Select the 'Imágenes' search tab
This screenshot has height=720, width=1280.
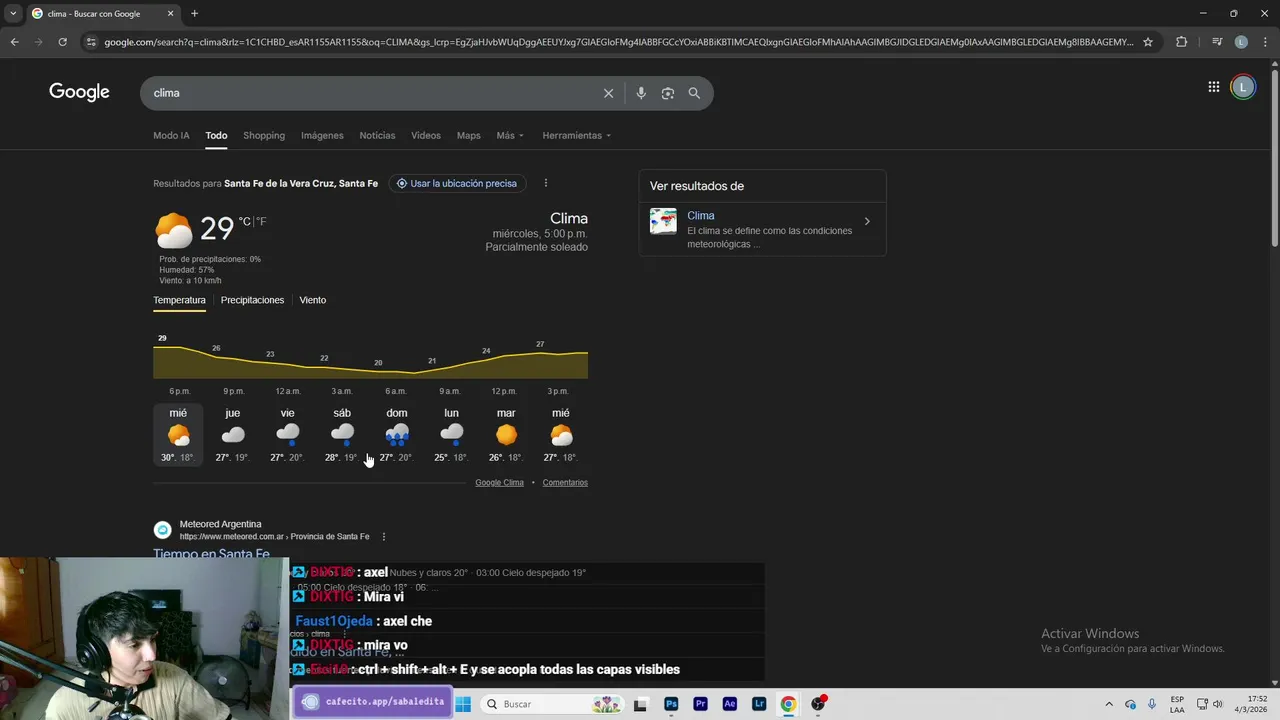pyautogui.click(x=322, y=135)
